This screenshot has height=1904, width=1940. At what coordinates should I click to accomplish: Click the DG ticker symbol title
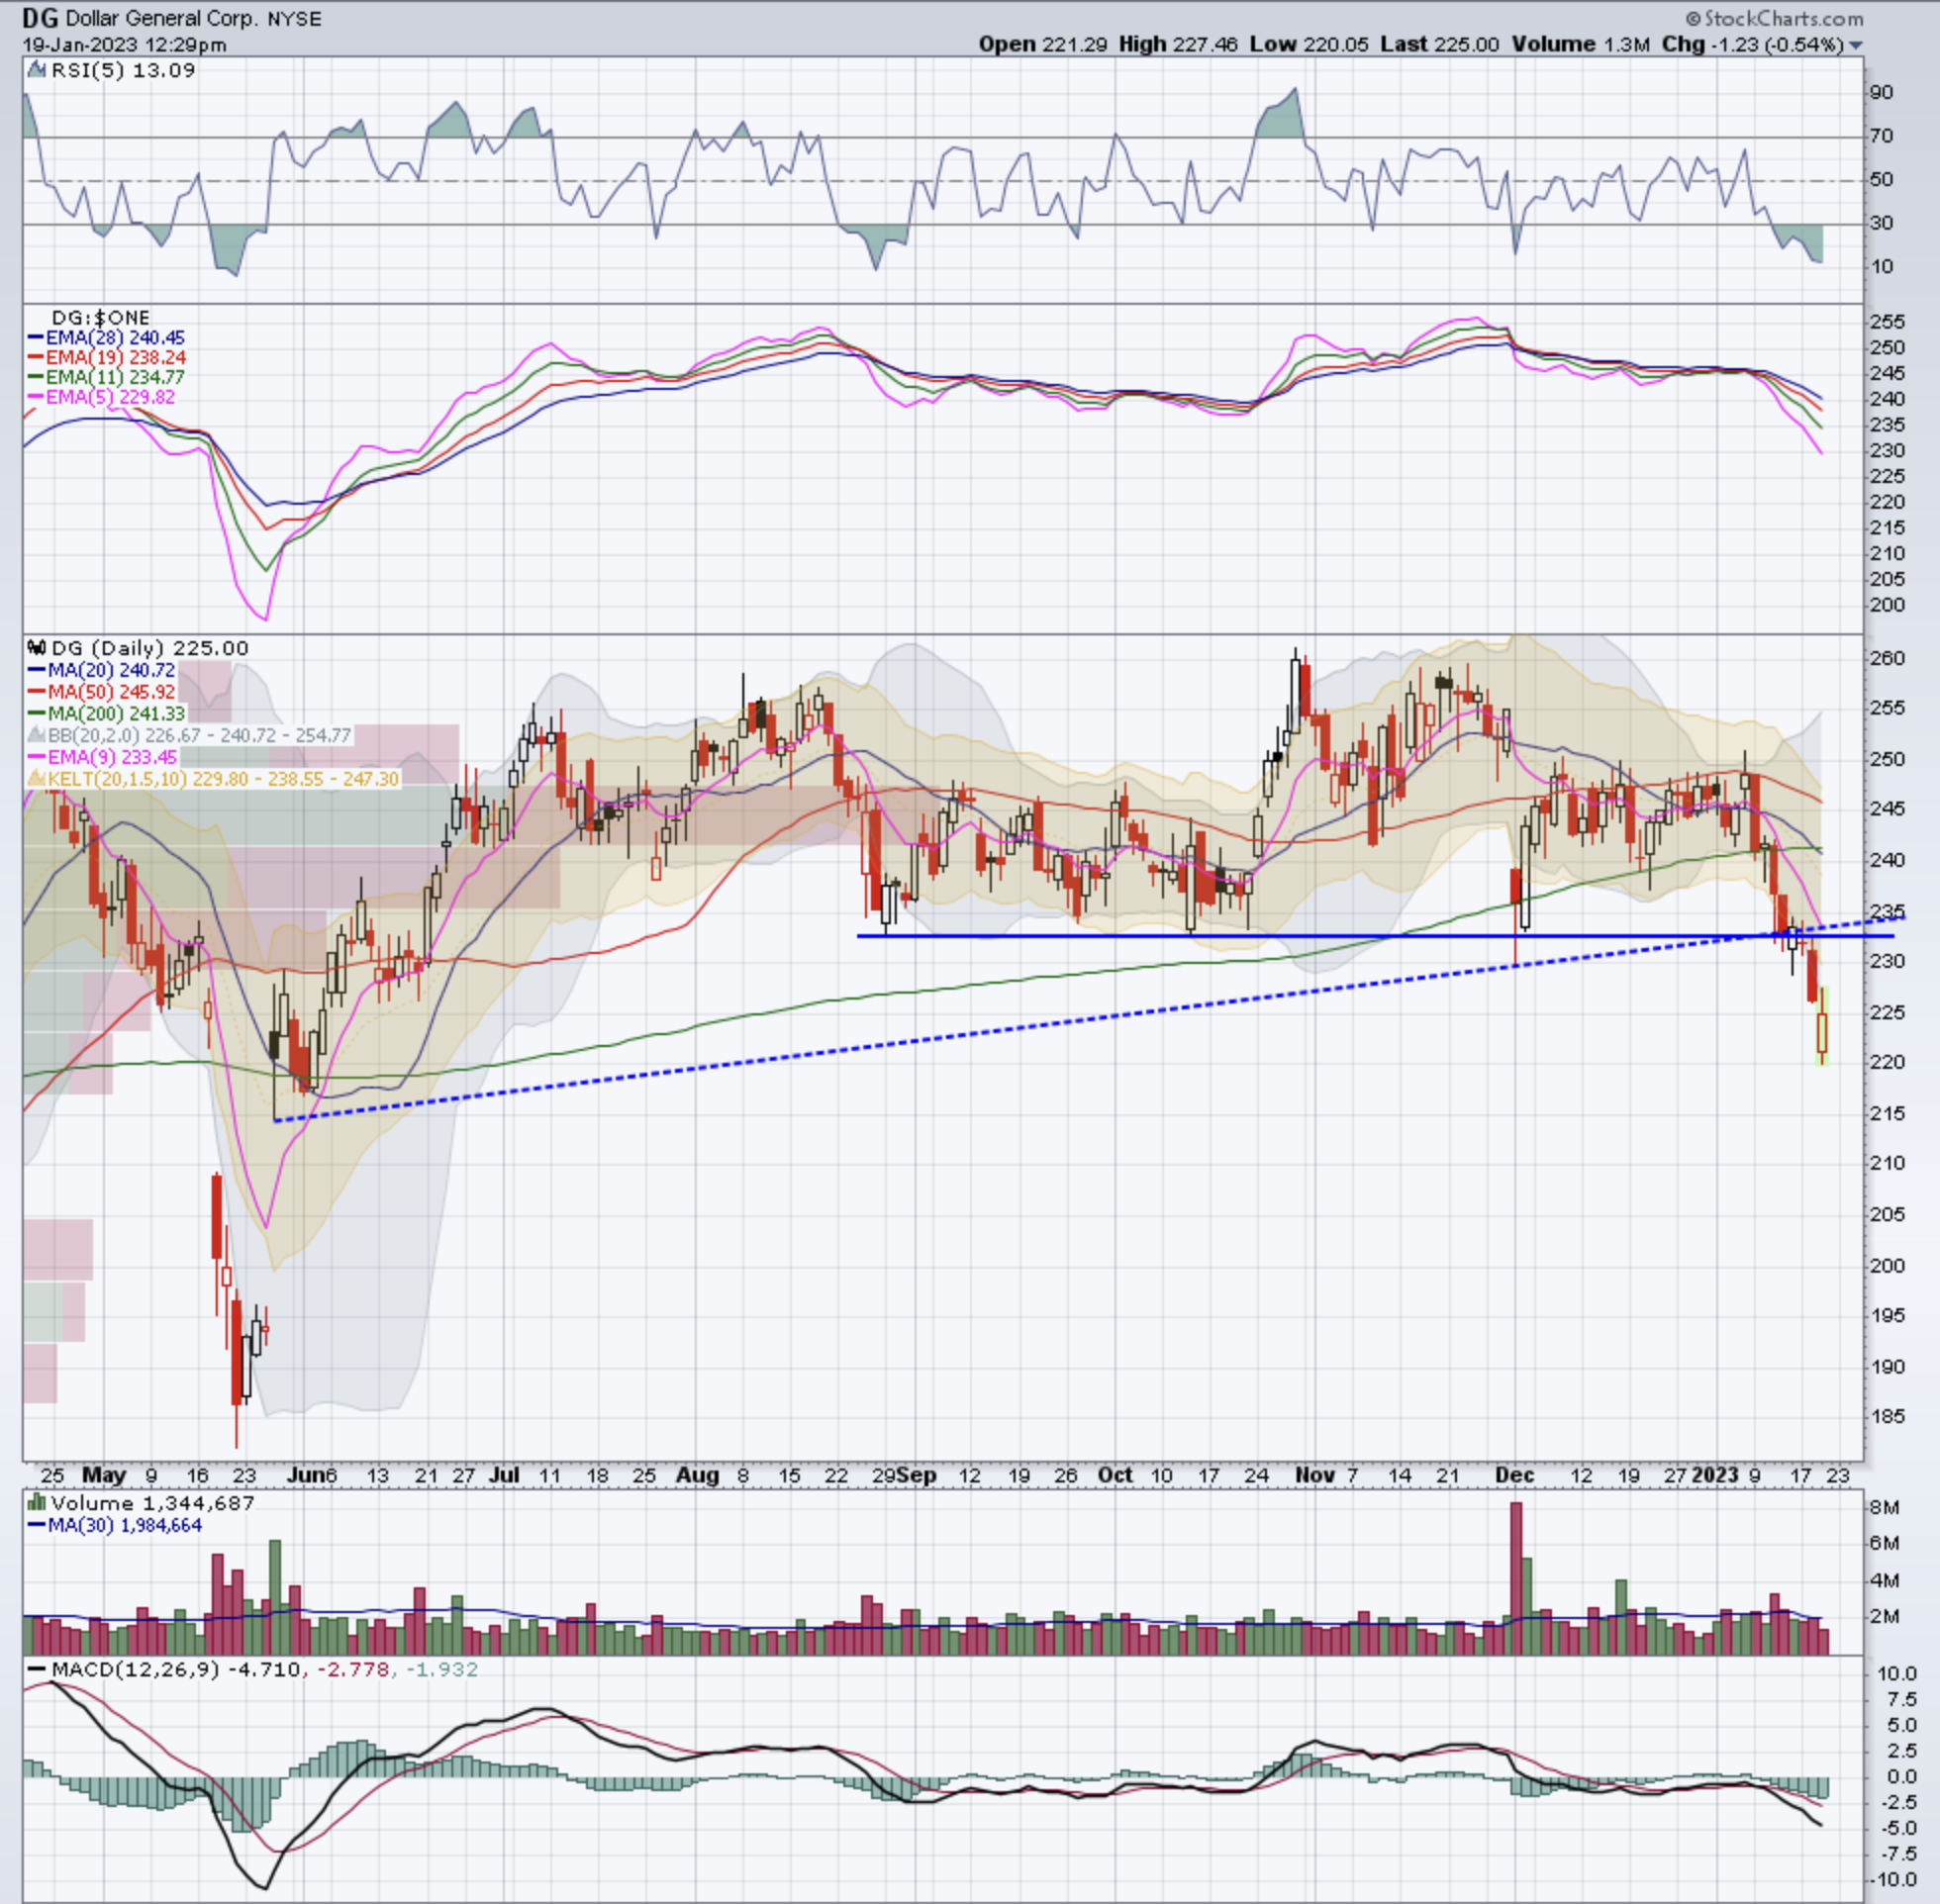[x=40, y=18]
